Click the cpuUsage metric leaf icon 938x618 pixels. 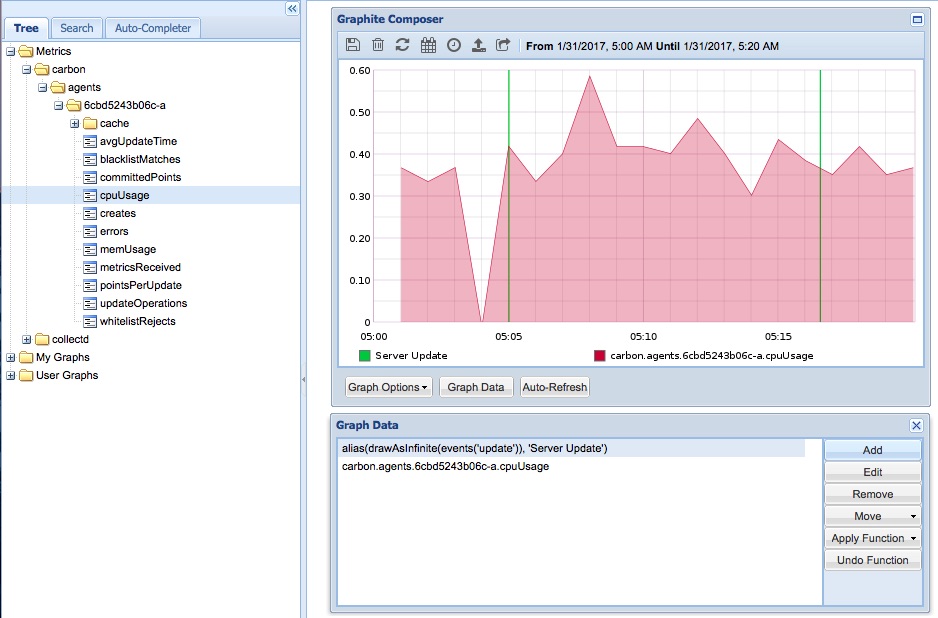[x=90, y=196]
